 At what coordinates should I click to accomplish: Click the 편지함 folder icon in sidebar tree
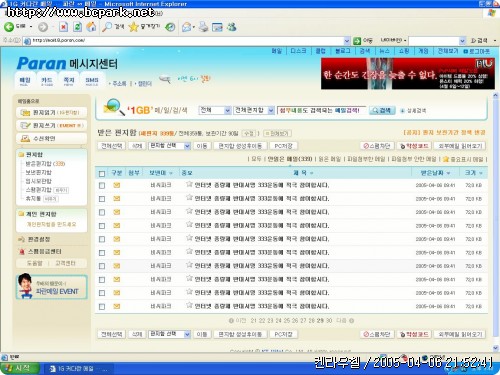click(x=21, y=155)
